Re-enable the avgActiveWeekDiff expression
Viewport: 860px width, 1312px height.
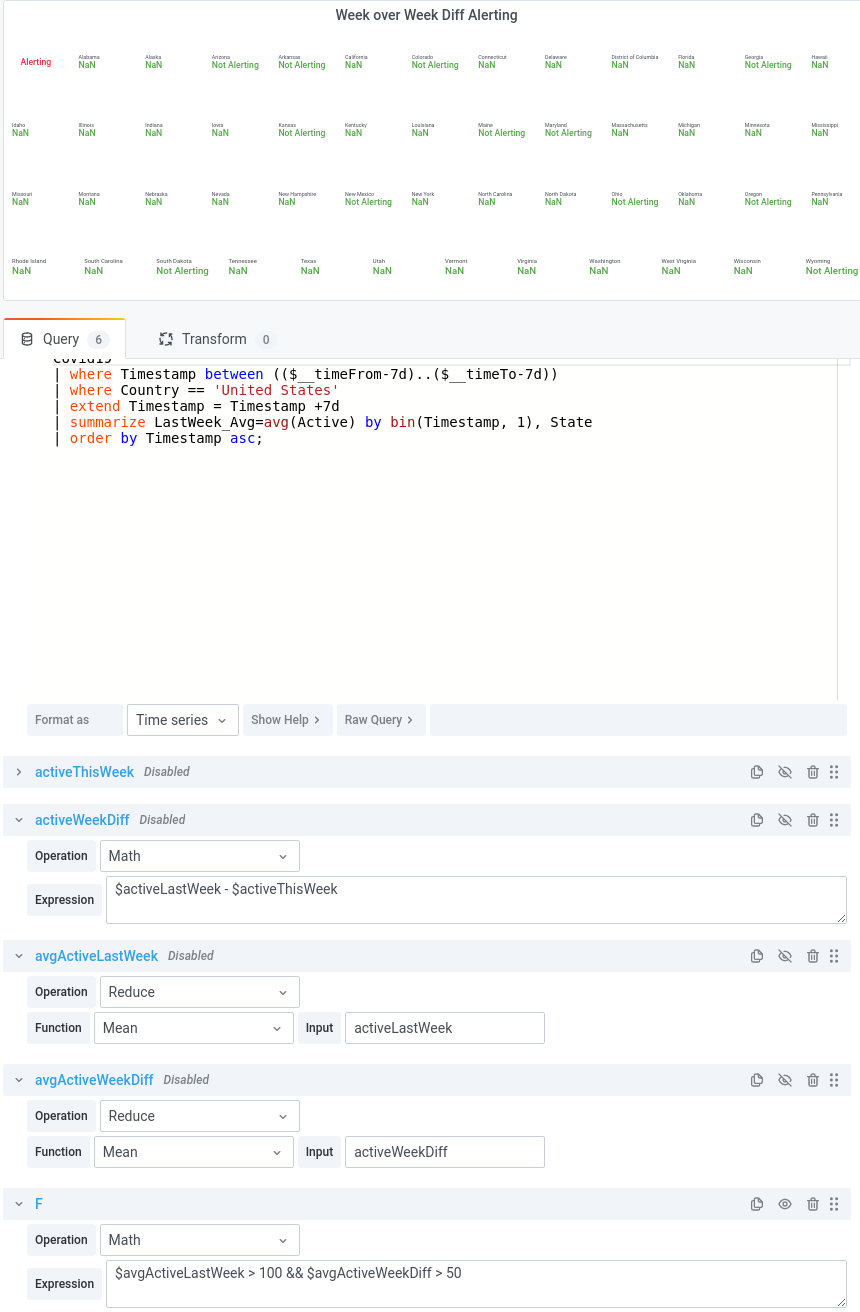(785, 1079)
